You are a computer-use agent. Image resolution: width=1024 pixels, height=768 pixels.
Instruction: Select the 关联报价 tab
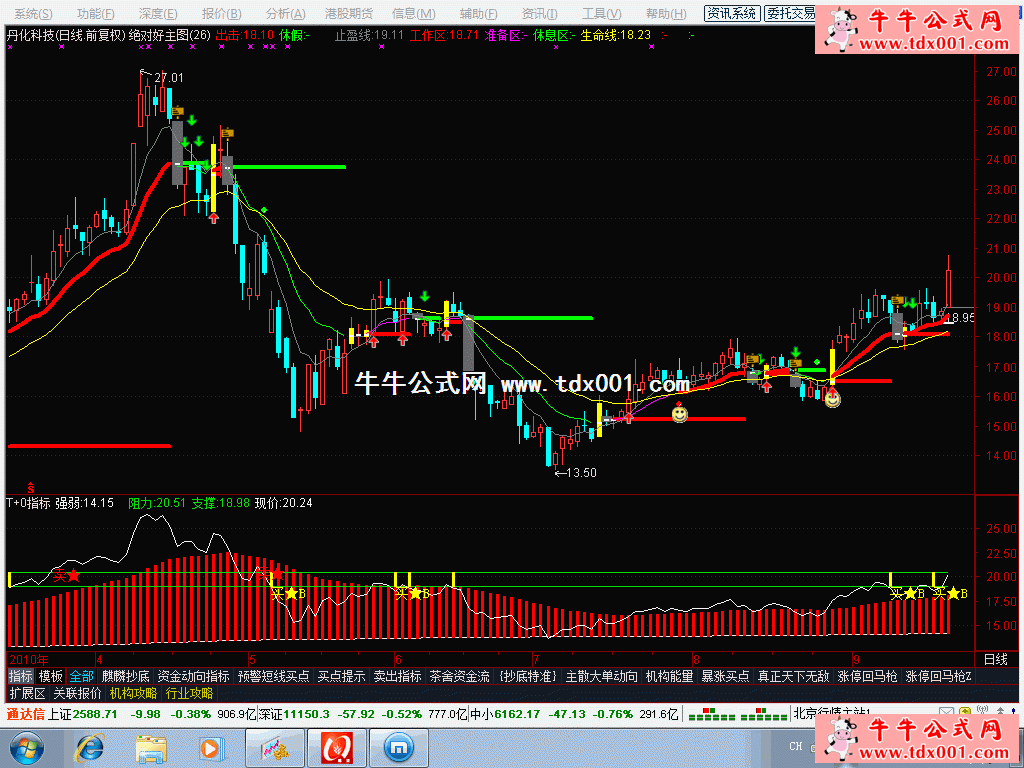tap(77, 693)
